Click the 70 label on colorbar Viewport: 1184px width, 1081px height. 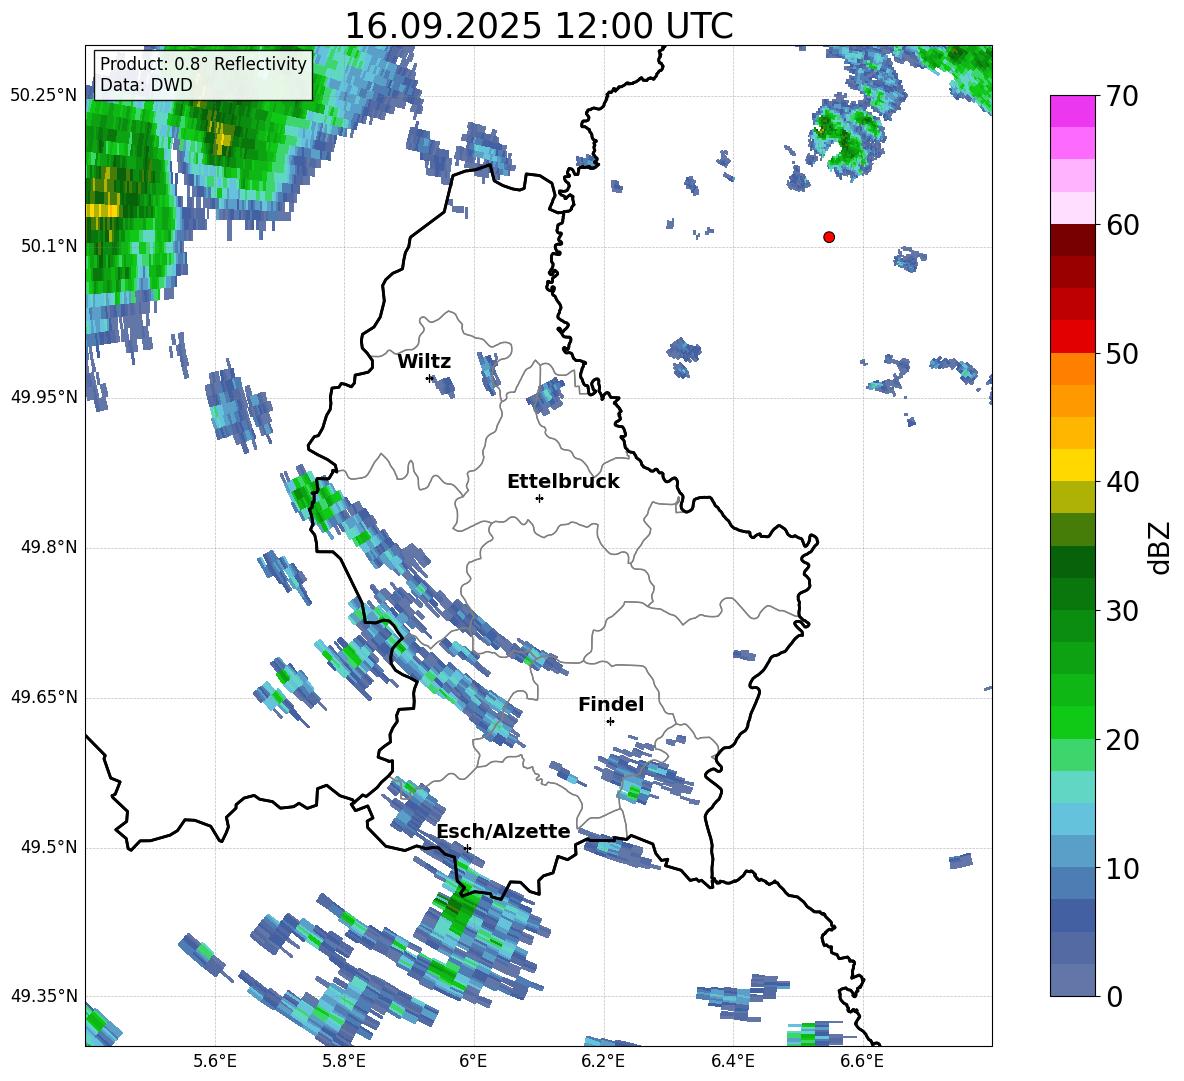click(x=1122, y=97)
